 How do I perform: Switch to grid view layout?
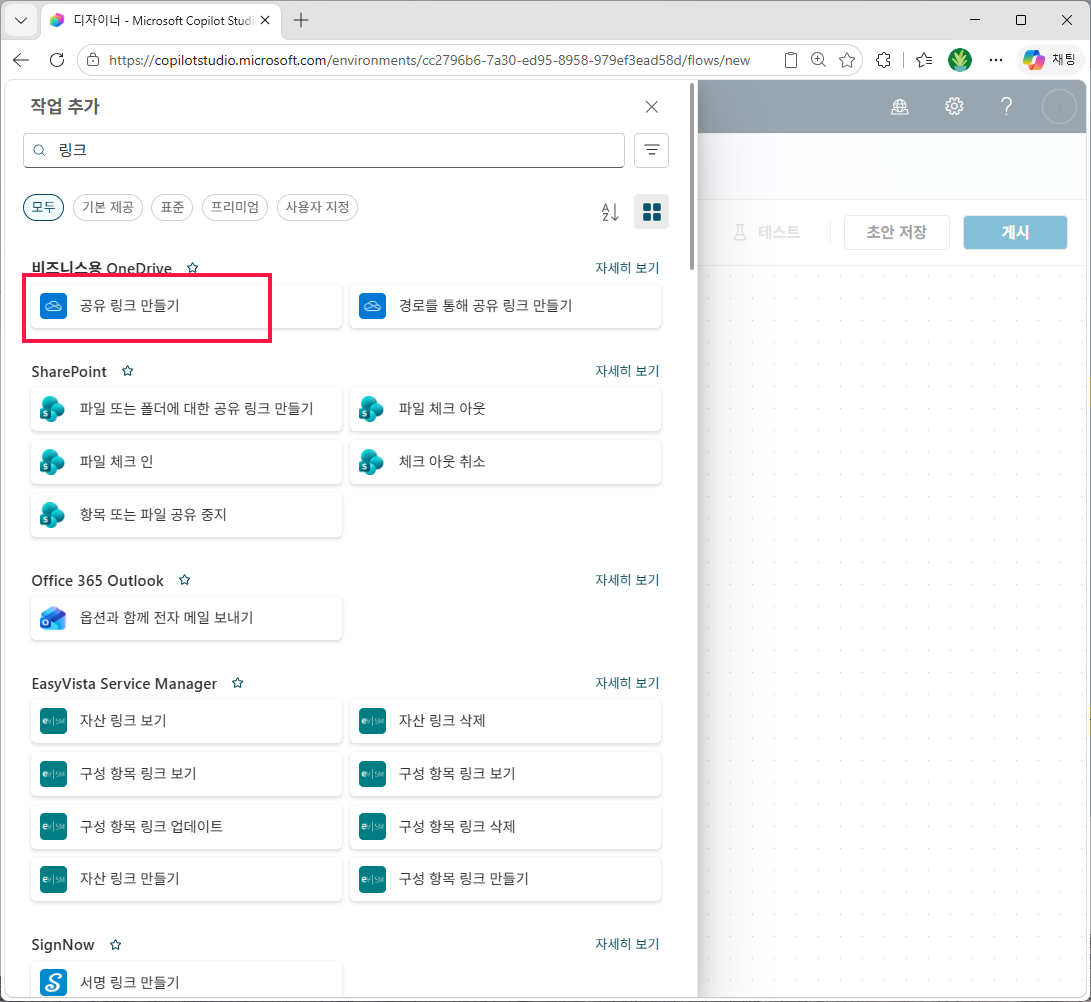click(651, 212)
